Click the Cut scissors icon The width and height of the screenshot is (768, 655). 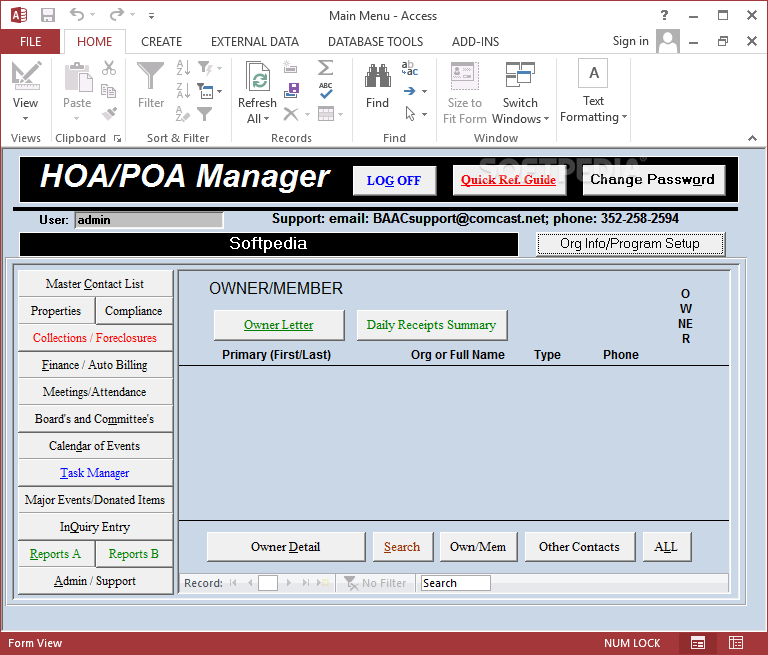tap(109, 68)
